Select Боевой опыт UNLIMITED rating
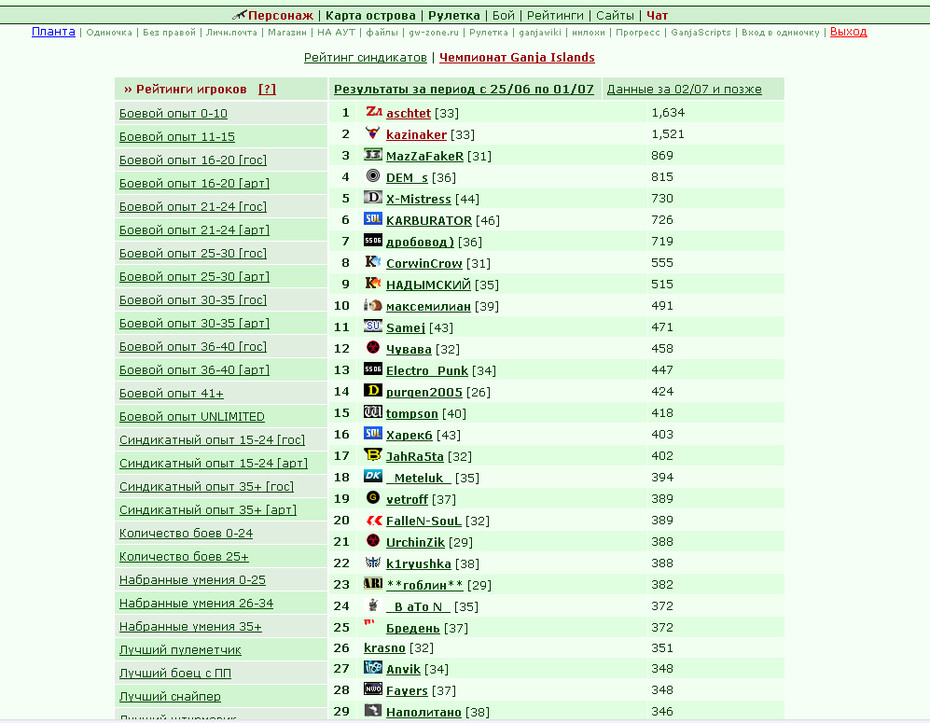 pos(192,416)
